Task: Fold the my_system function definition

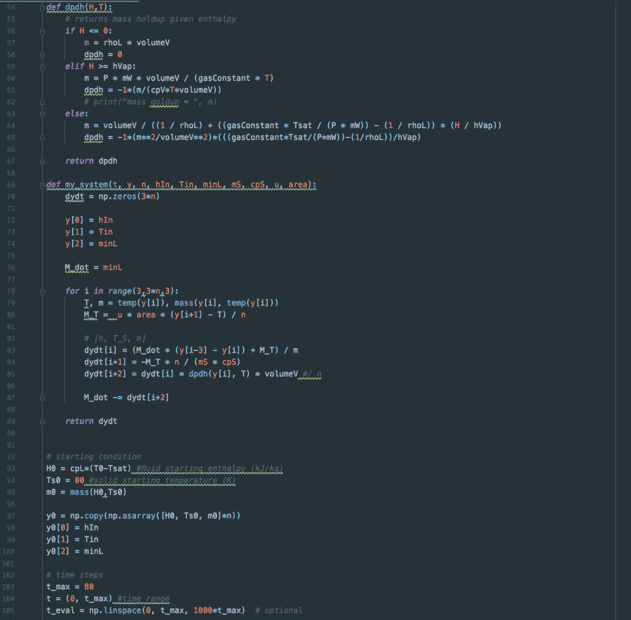Action: coord(42,185)
